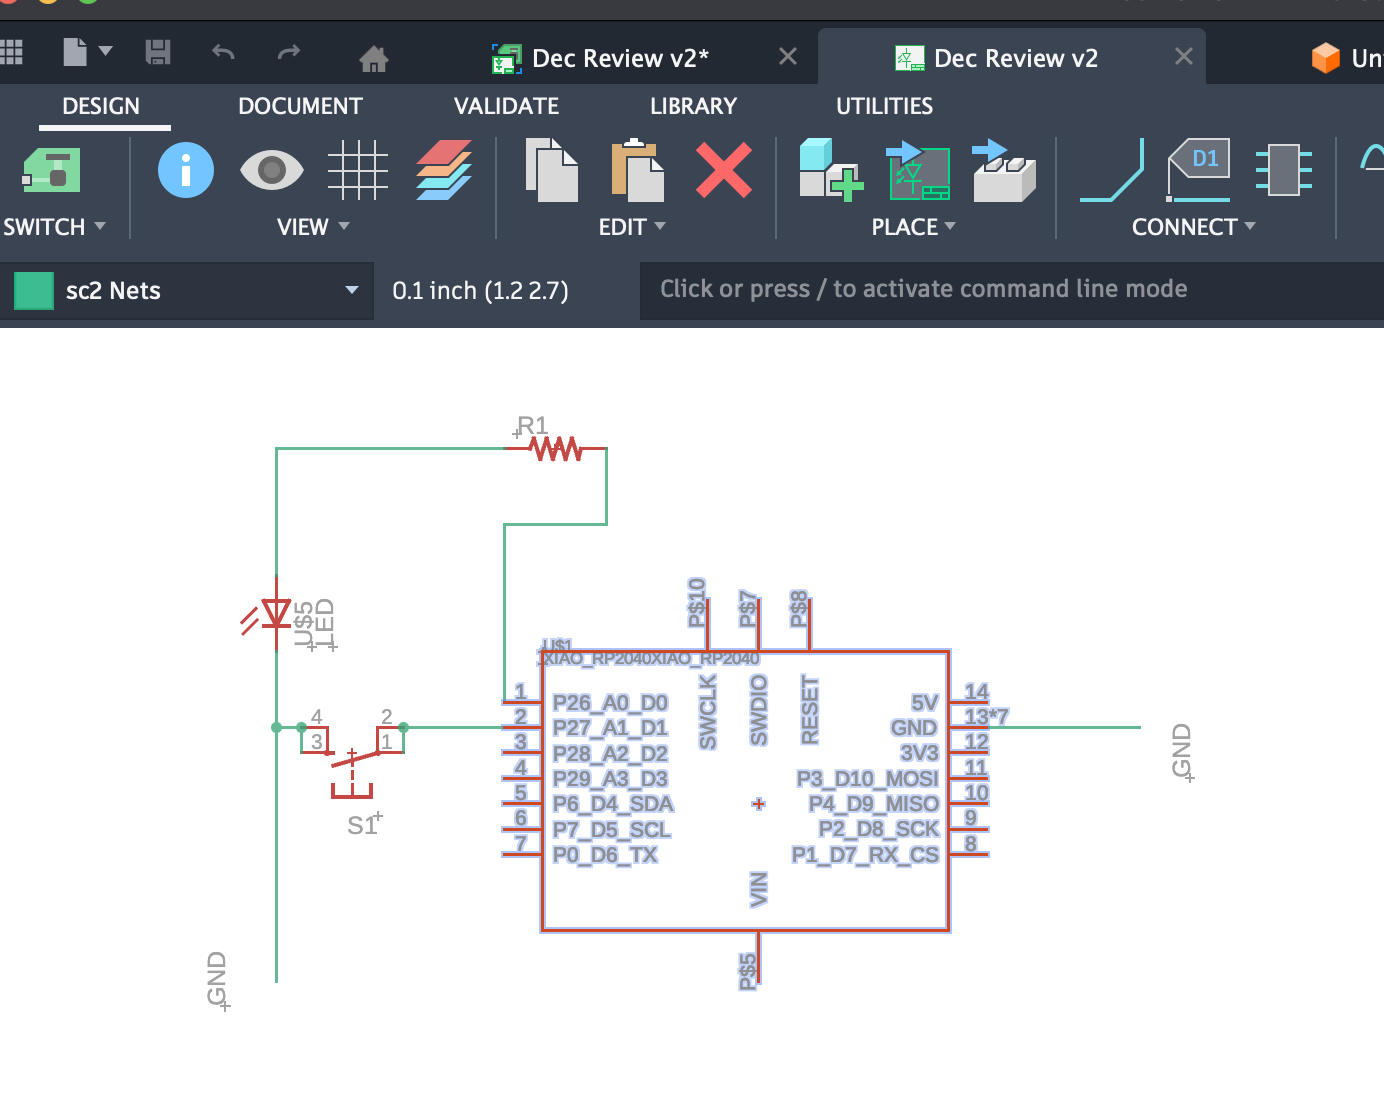This screenshot has width=1384, height=1110.
Task: Expand the PLACE dropdown menu
Action: (913, 227)
